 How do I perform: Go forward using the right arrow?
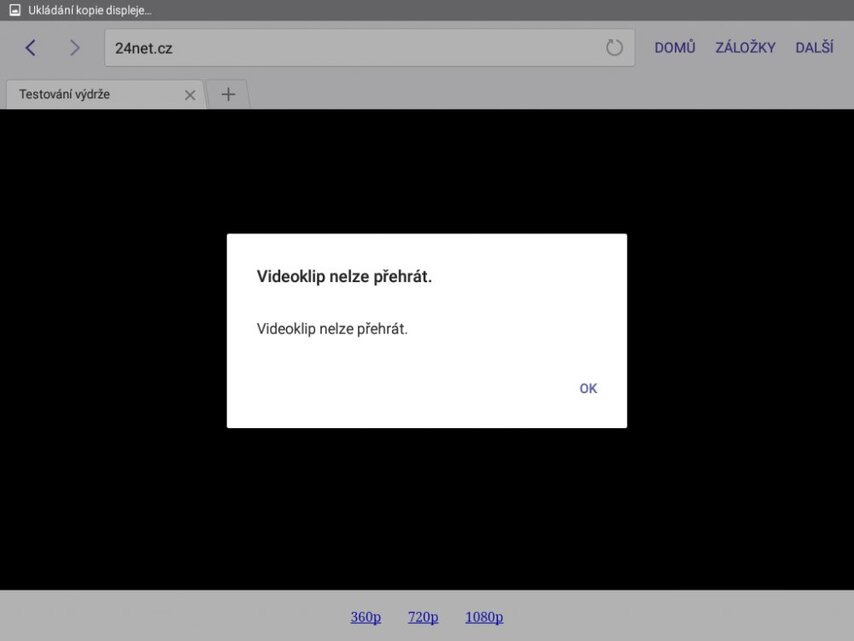[74, 48]
